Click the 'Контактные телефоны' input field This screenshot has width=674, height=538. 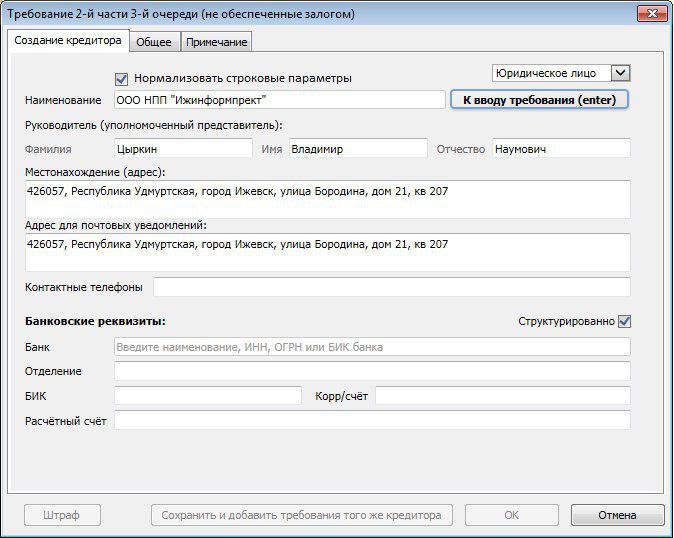[x=391, y=287]
